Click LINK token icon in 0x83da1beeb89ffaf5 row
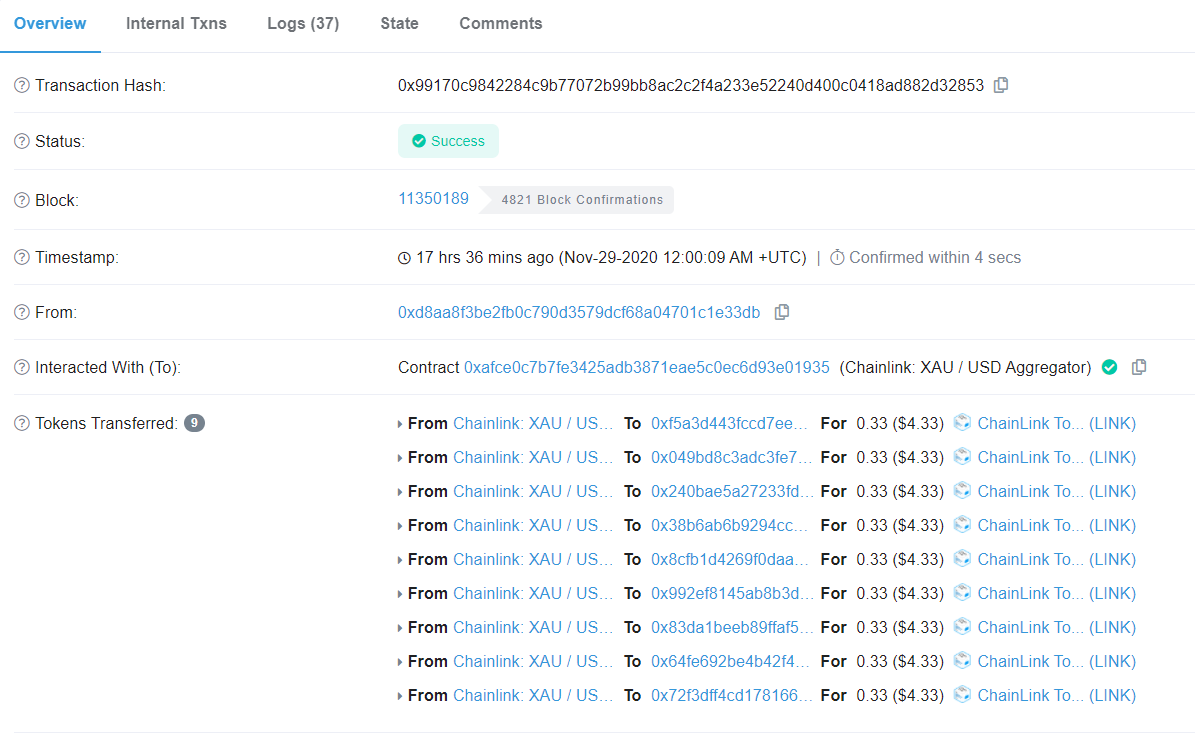This screenshot has width=1195, height=739. click(x=963, y=627)
